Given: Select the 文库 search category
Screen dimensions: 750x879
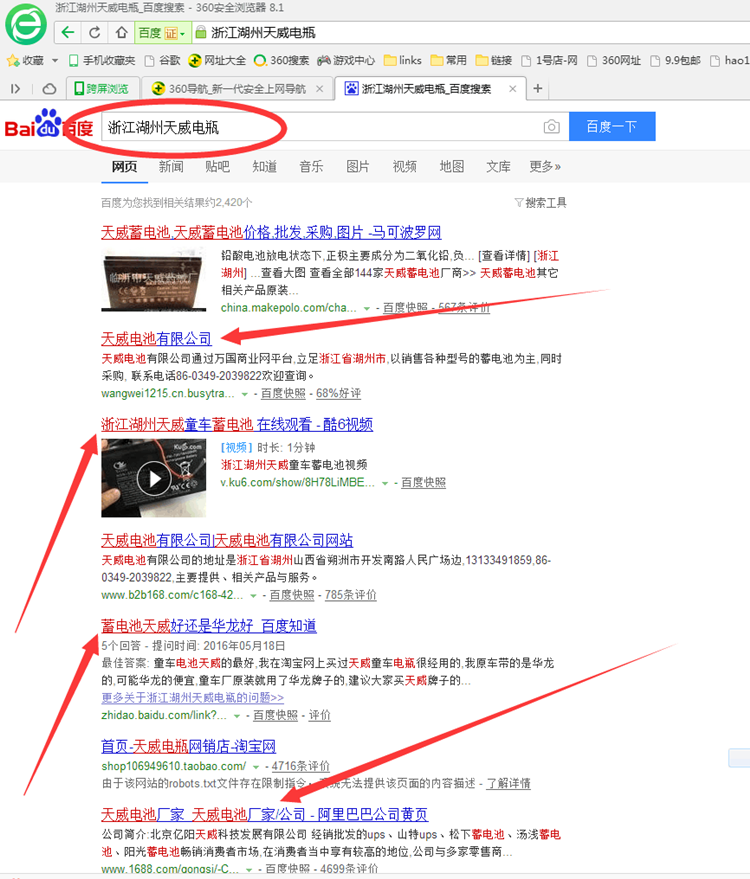Looking at the screenshot, I should click(498, 166).
